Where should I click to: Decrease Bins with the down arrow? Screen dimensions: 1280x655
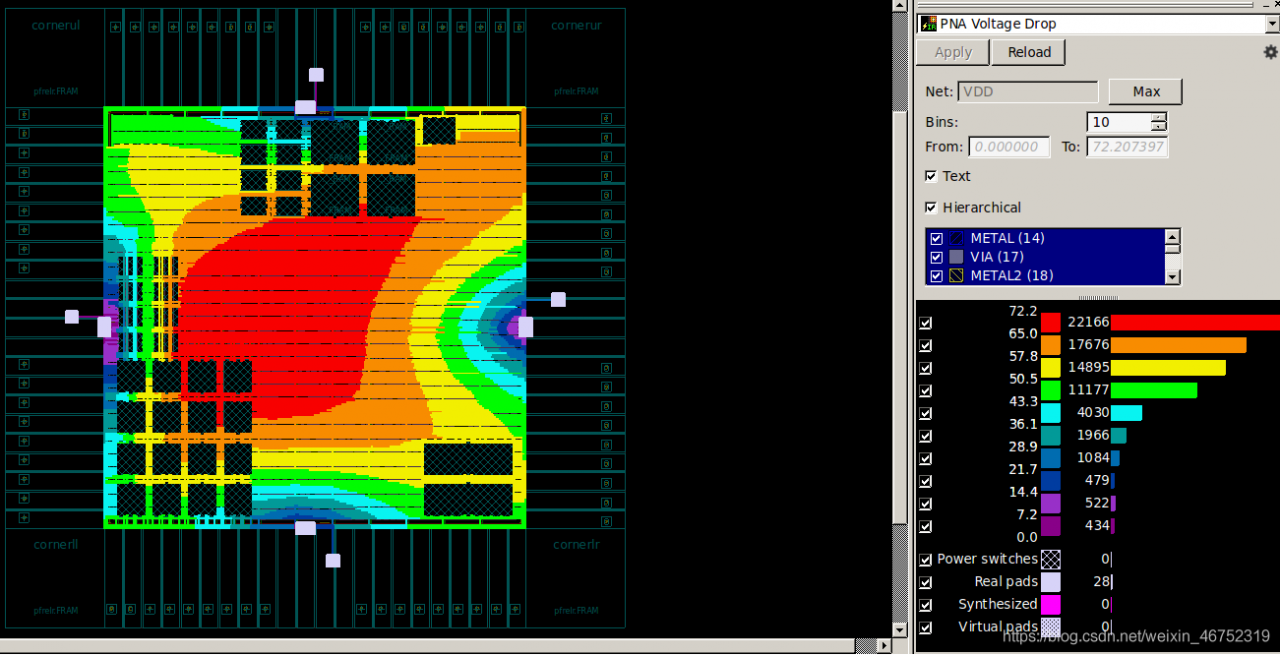(1158, 127)
